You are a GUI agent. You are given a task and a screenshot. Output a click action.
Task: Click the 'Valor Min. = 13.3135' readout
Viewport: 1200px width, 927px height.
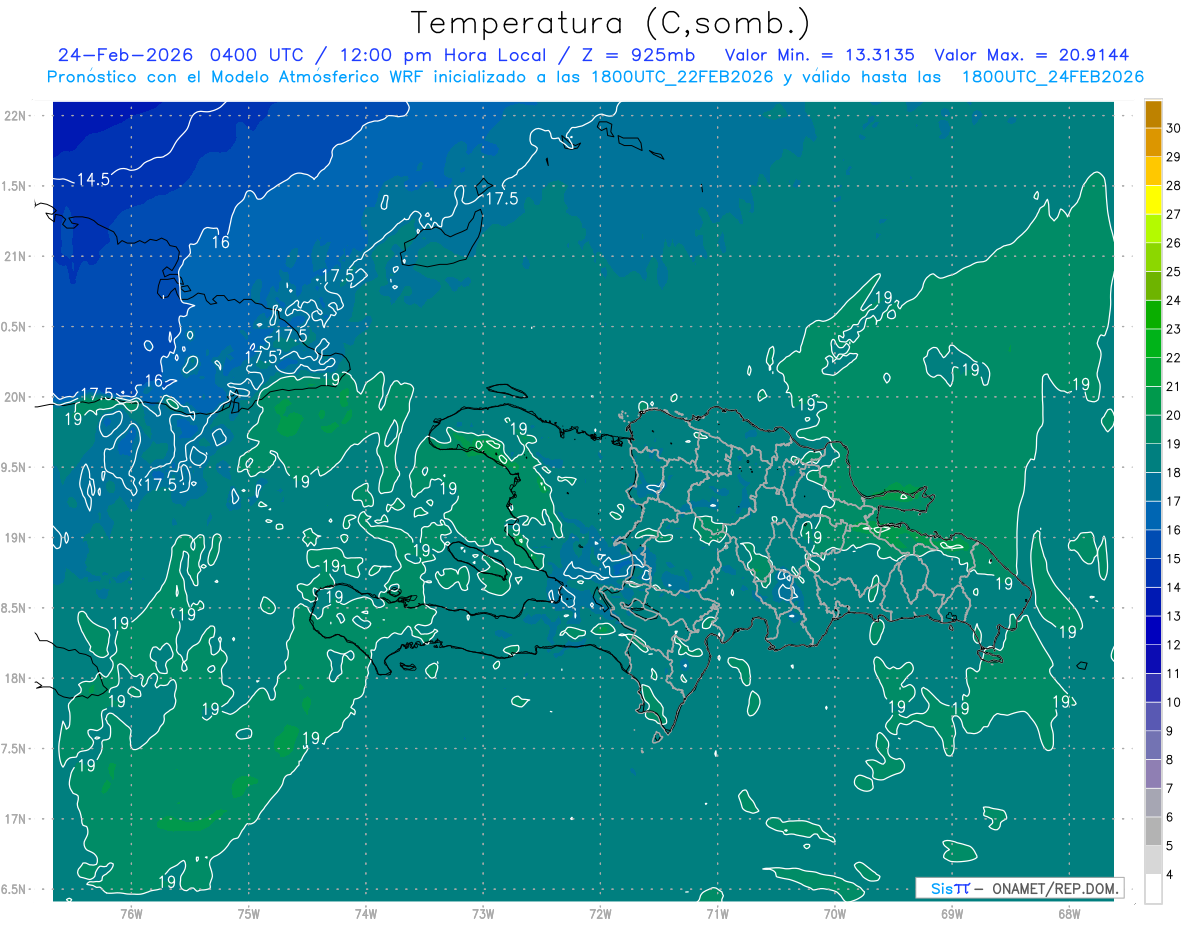820,54
